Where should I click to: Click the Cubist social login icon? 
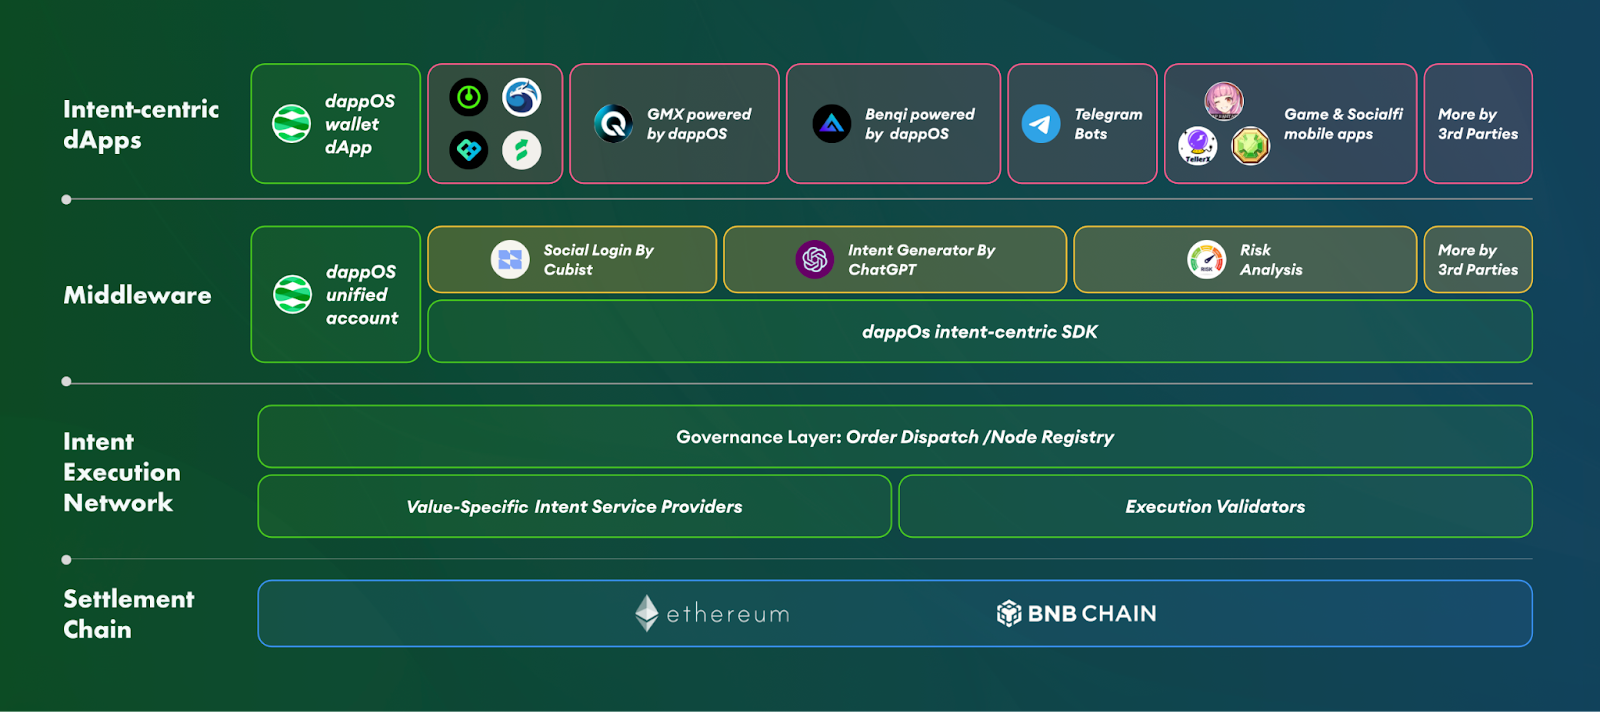click(510, 260)
